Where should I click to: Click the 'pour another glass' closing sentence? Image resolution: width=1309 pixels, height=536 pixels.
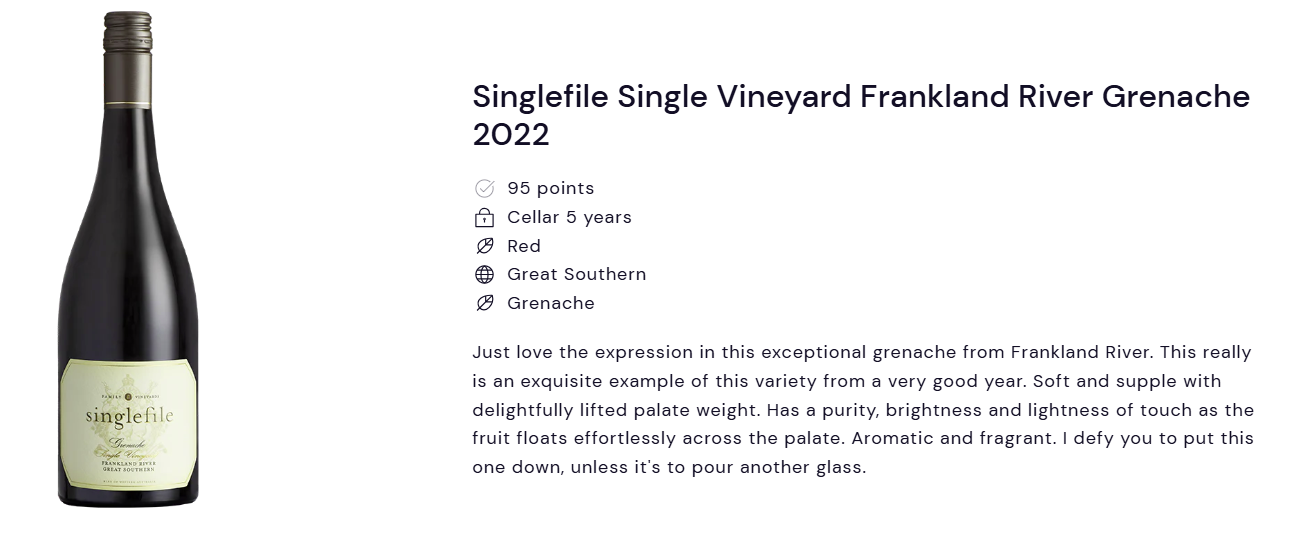pyautogui.click(x=669, y=467)
